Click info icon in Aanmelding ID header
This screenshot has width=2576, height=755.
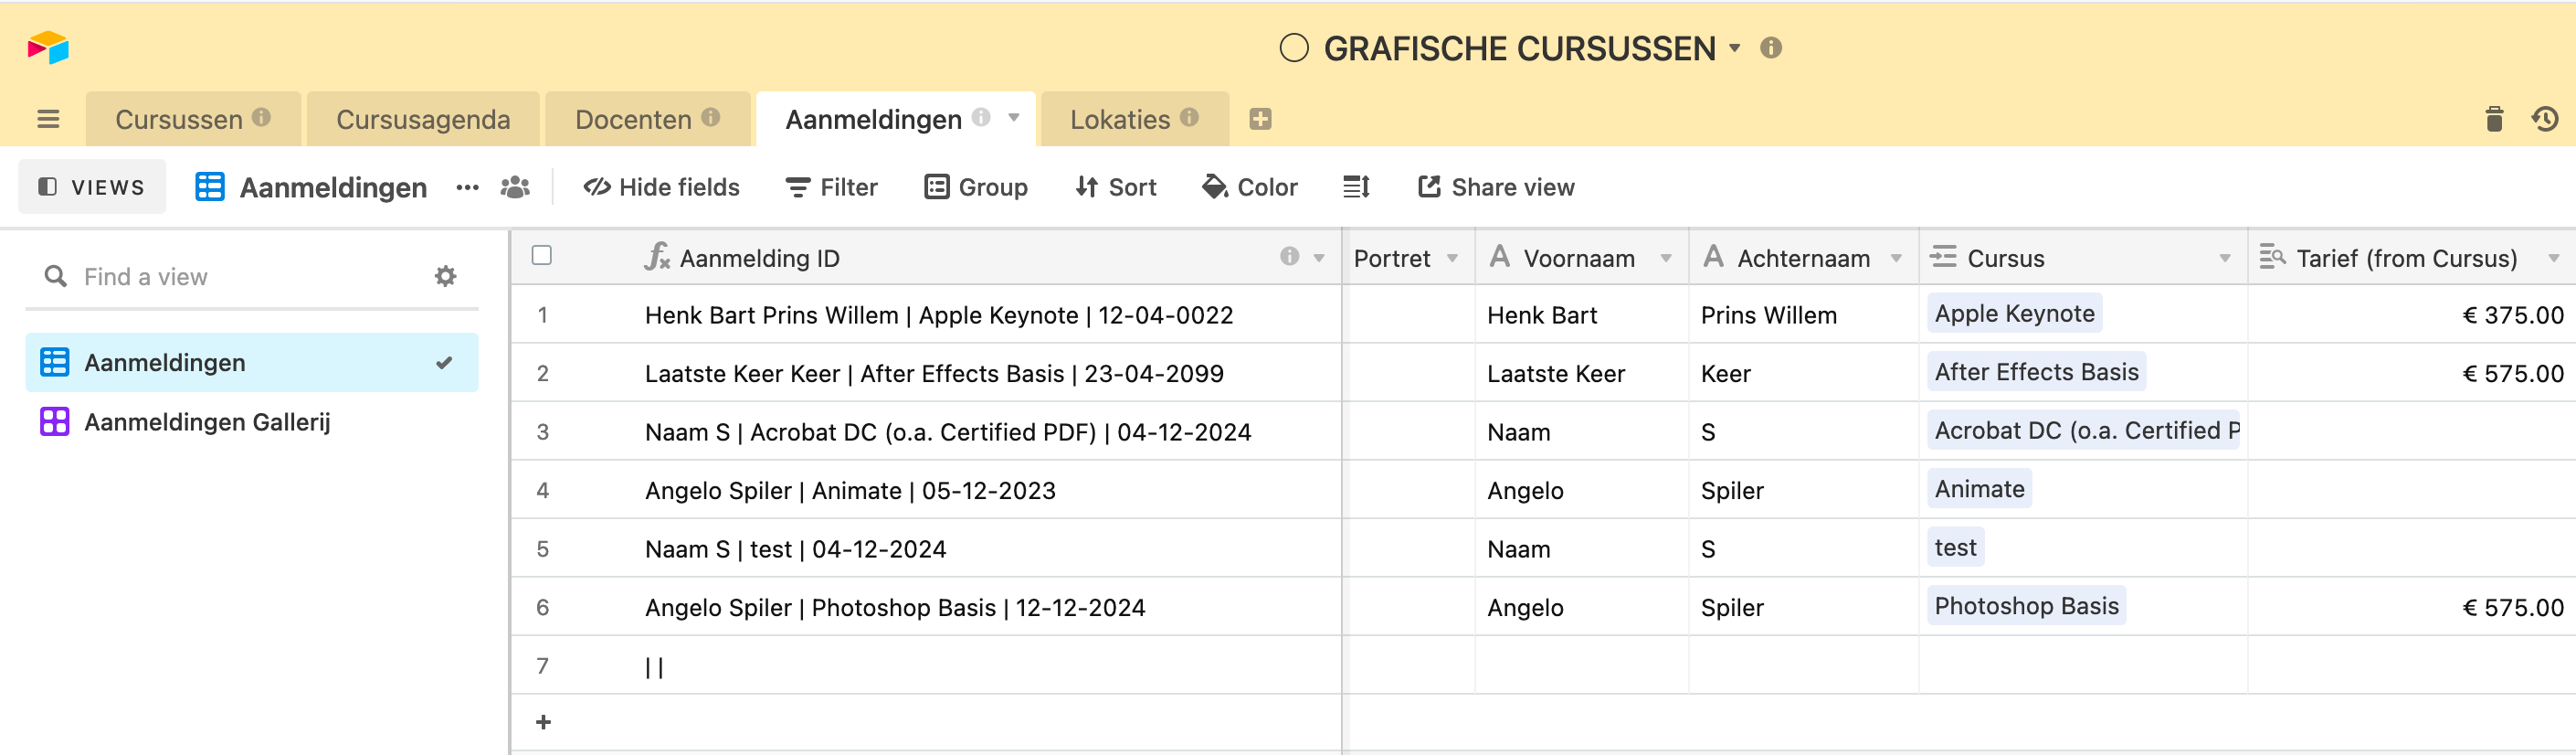tap(1290, 257)
